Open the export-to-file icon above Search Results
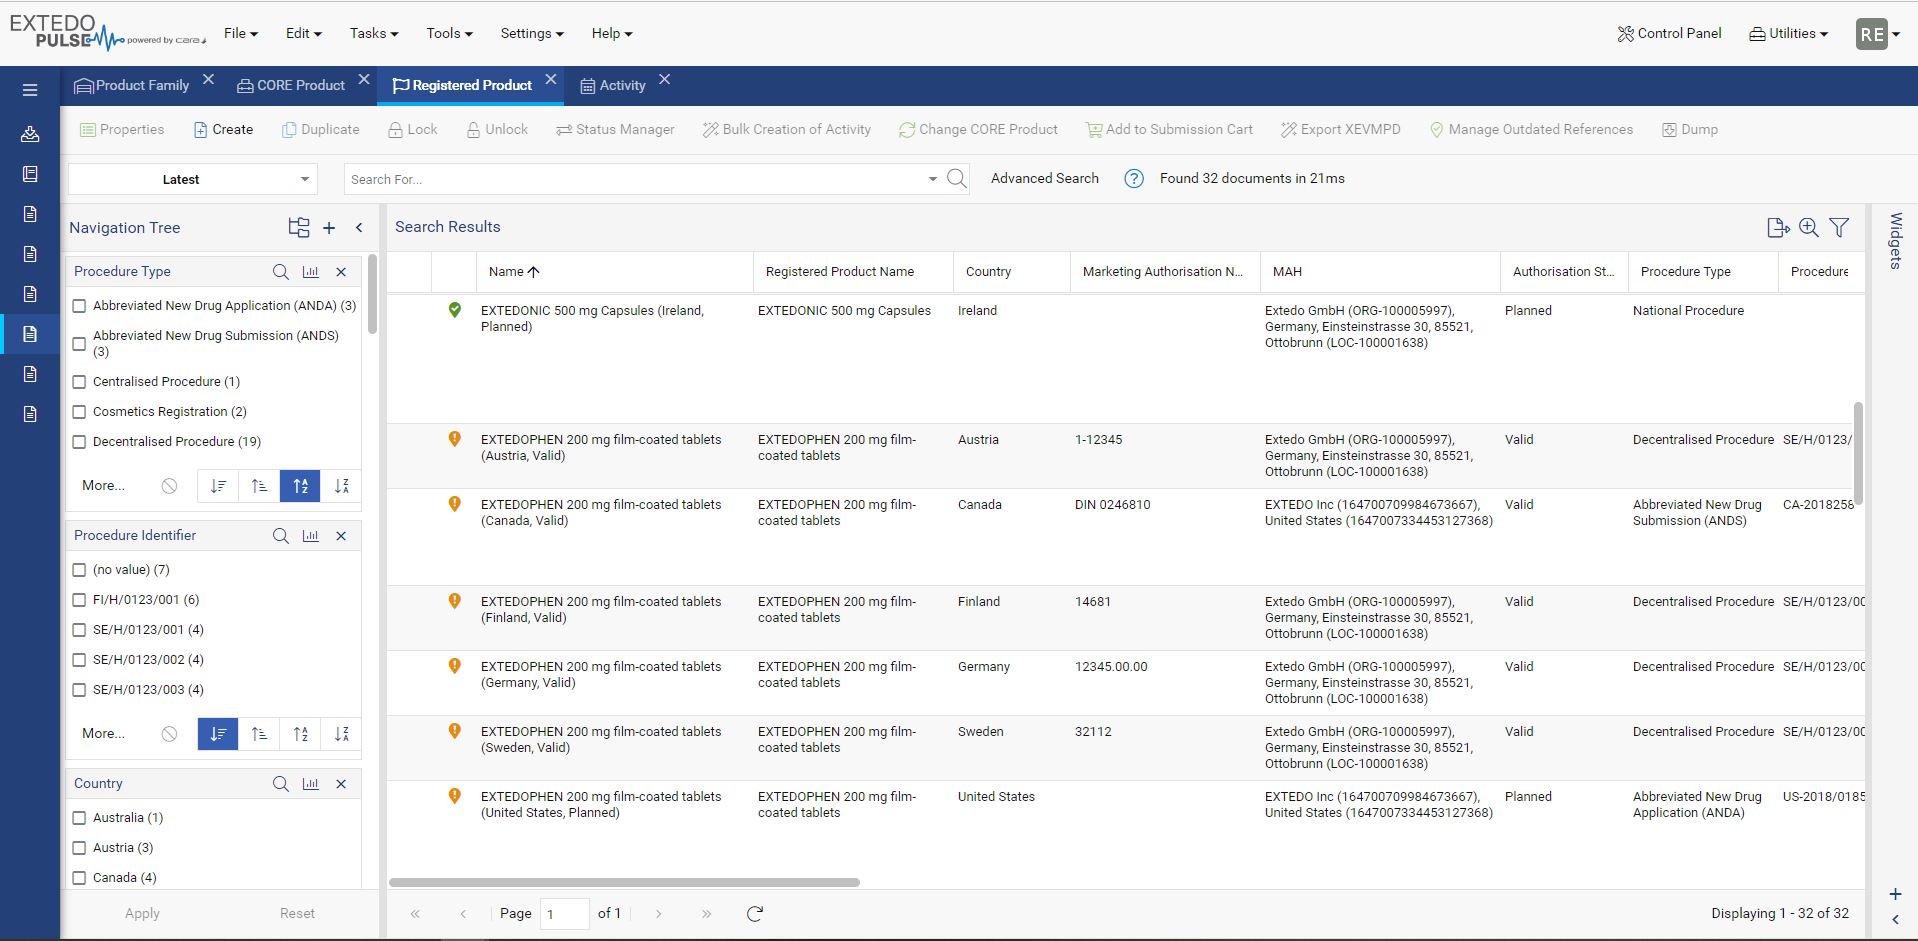This screenshot has width=1918, height=941. pyautogui.click(x=1779, y=227)
